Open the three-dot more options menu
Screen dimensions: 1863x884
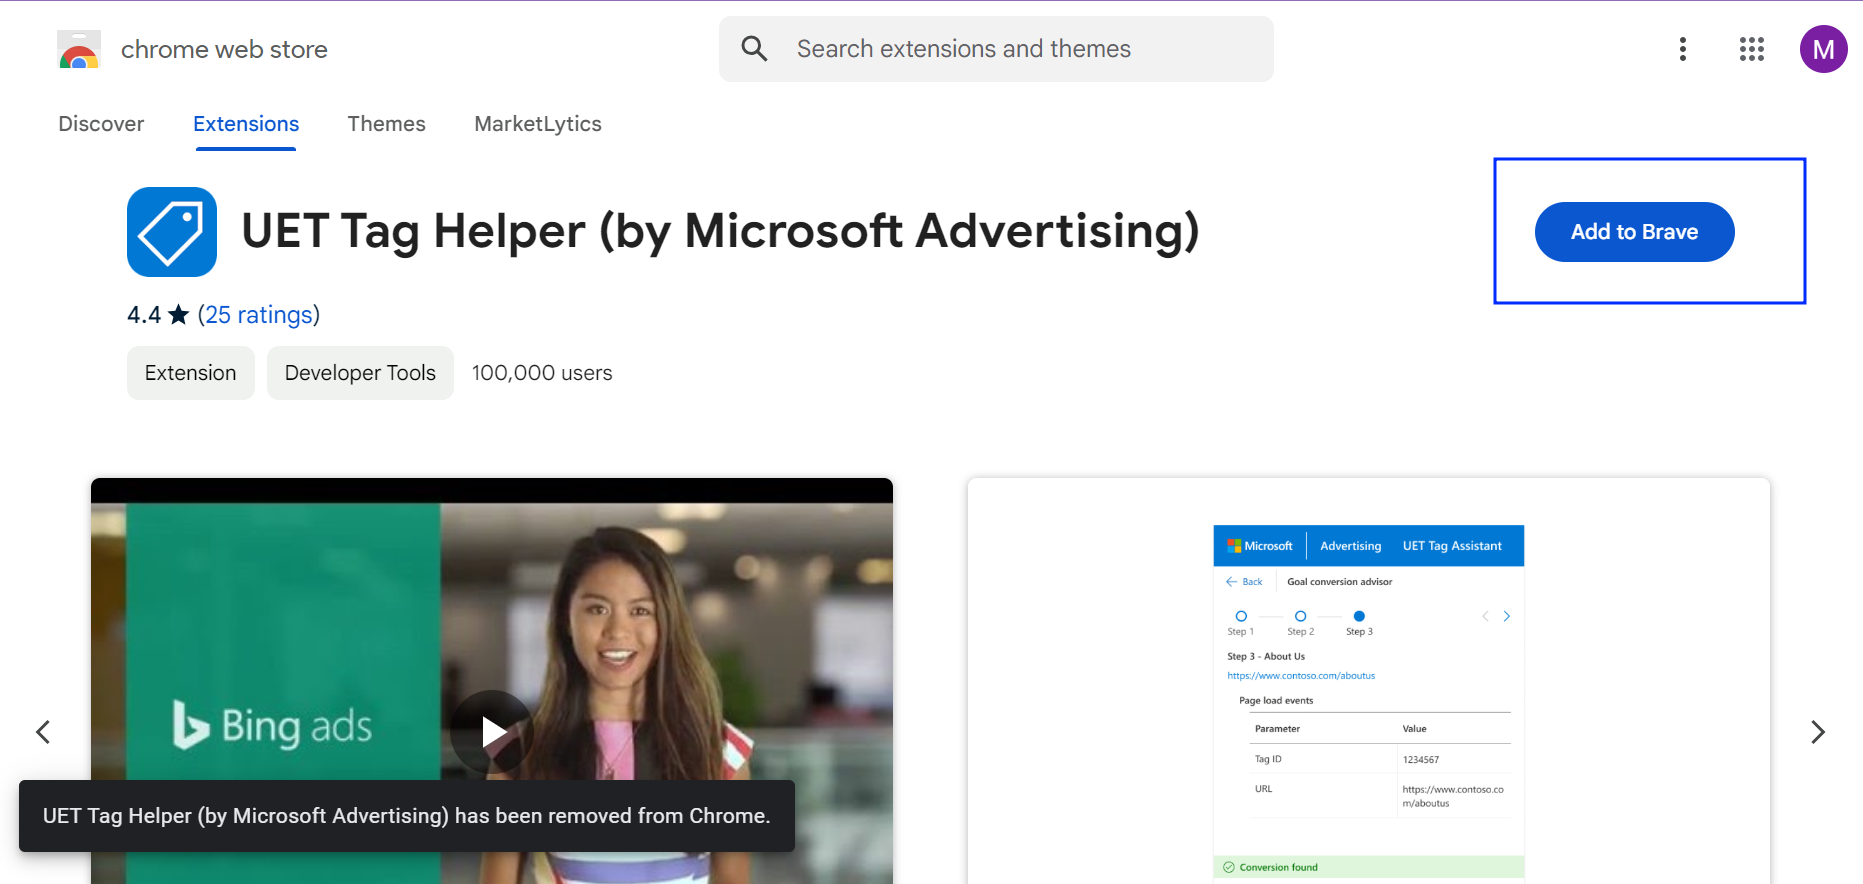[x=1683, y=49]
